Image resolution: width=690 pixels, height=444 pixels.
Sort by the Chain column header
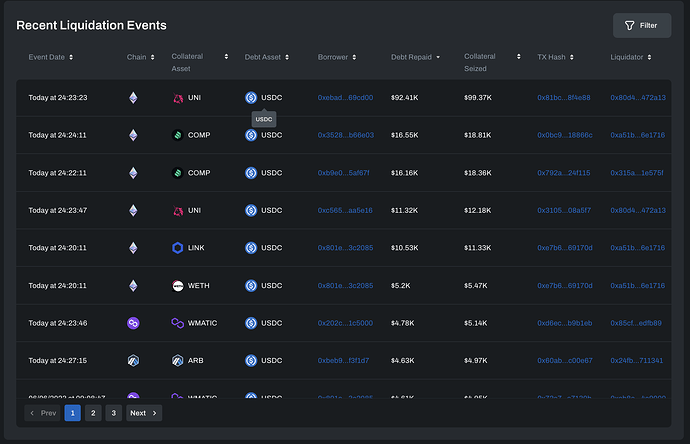pos(140,57)
